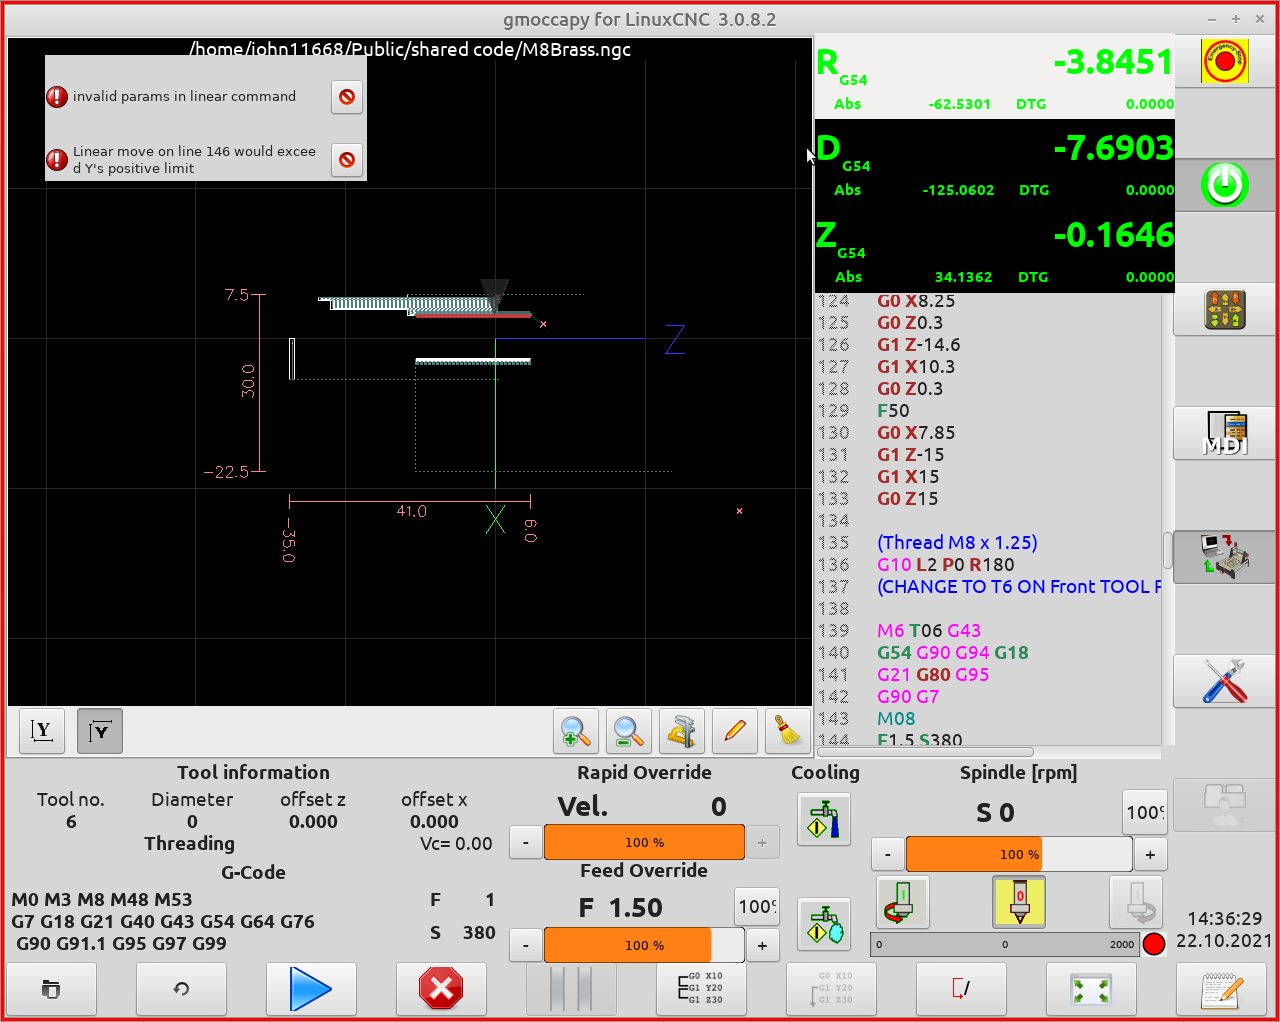Open the homing axes page button
Screen dimensions: 1280x1022
pos(1225,310)
